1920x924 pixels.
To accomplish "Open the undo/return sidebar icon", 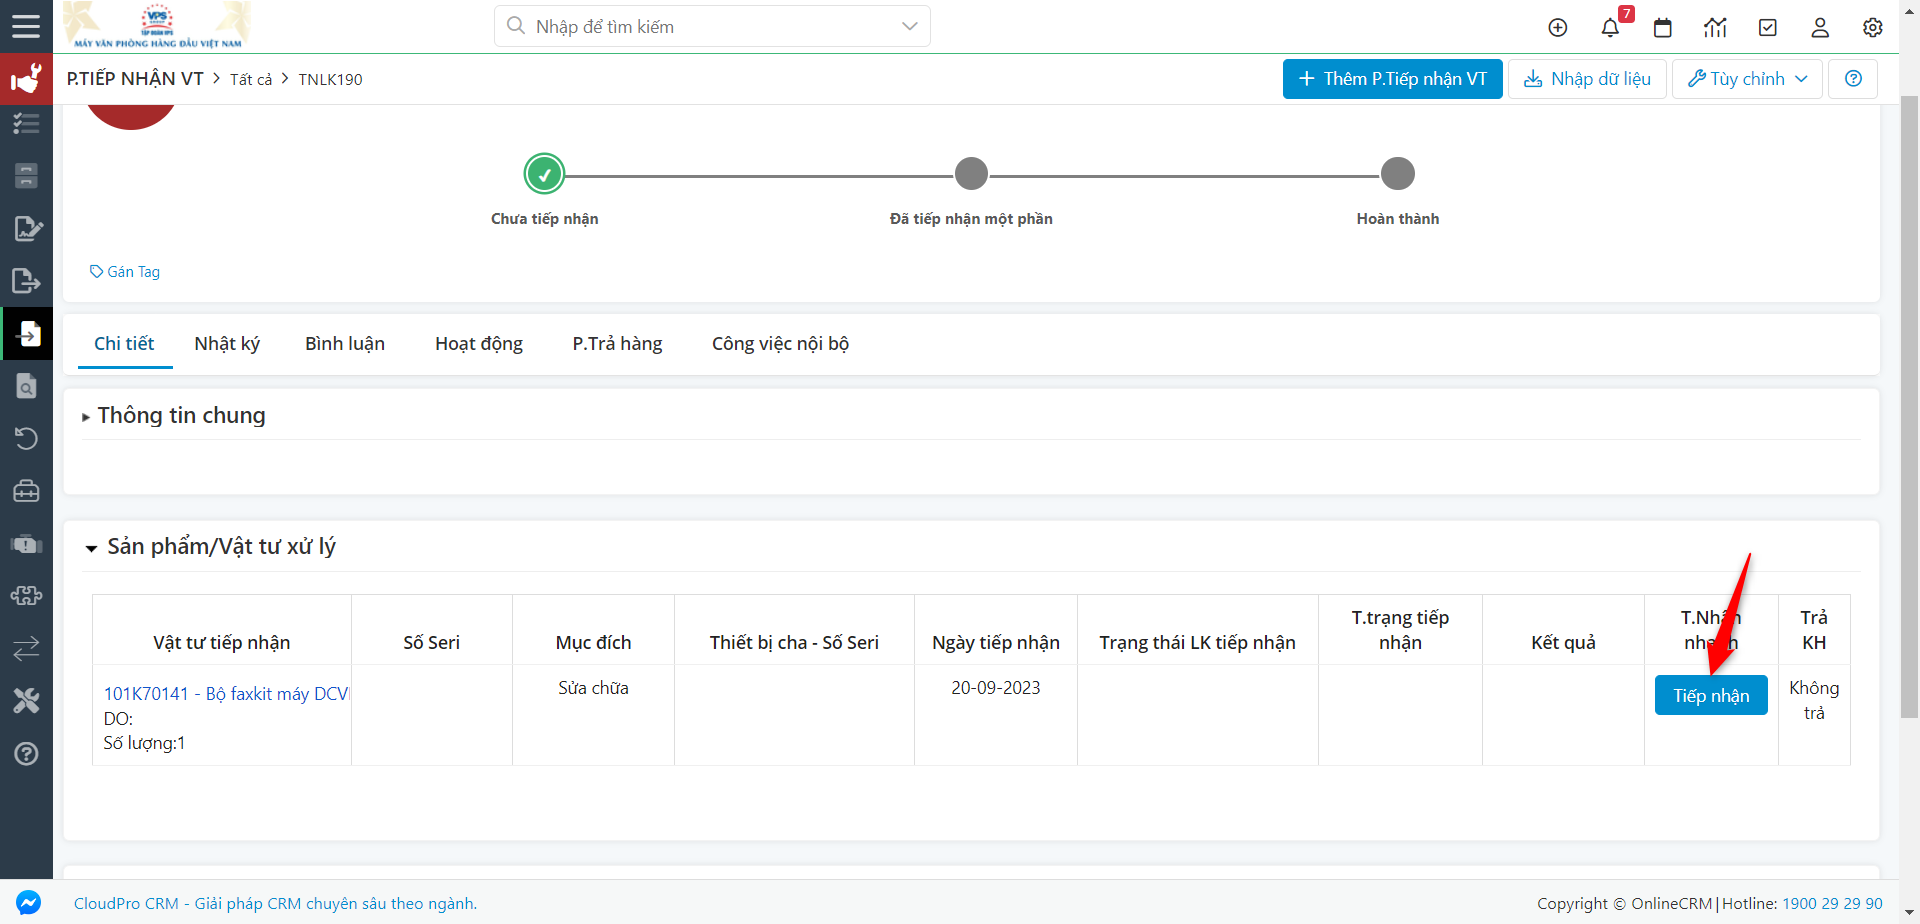I will (x=26, y=438).
